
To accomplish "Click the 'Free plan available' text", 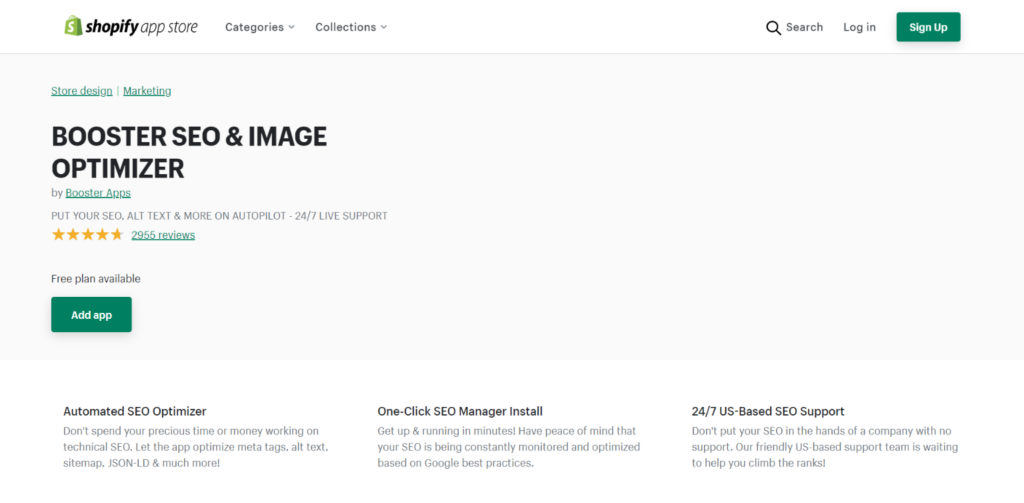I will point(96,279).
